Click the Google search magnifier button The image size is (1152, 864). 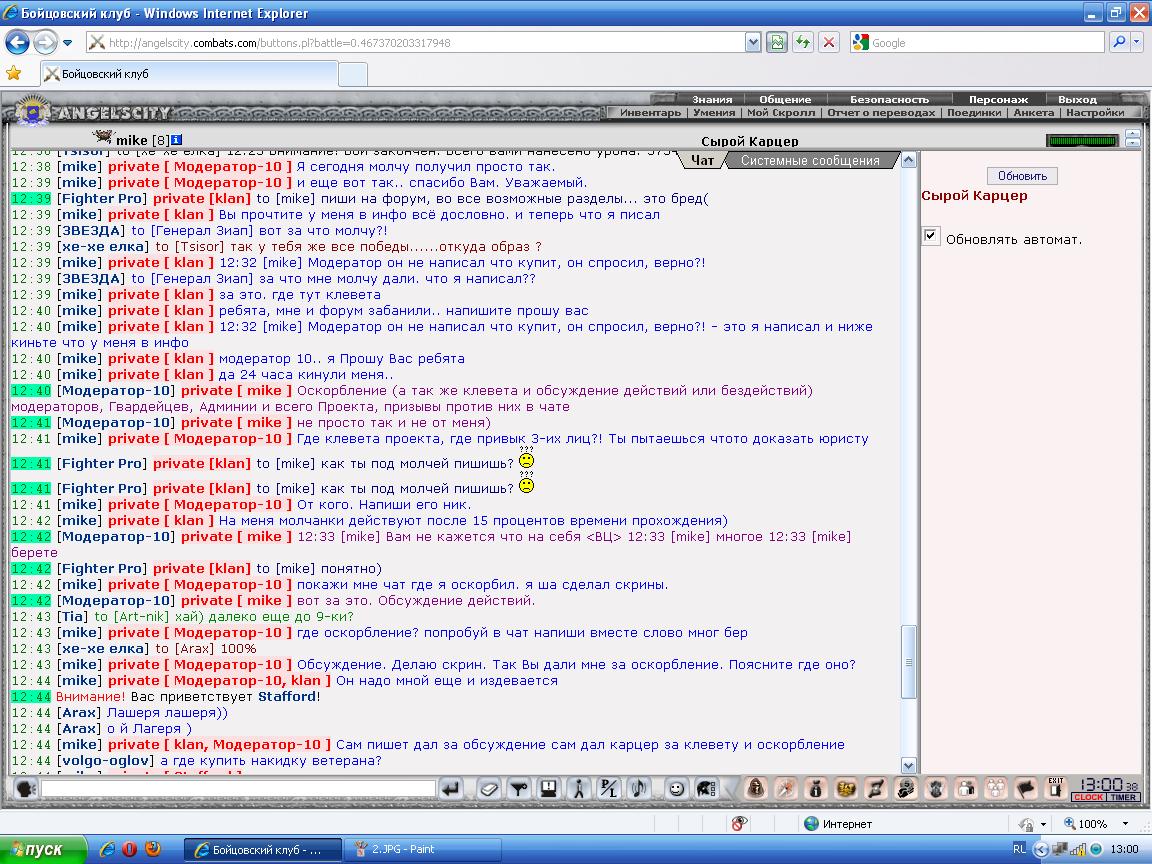coord(1119,42)
